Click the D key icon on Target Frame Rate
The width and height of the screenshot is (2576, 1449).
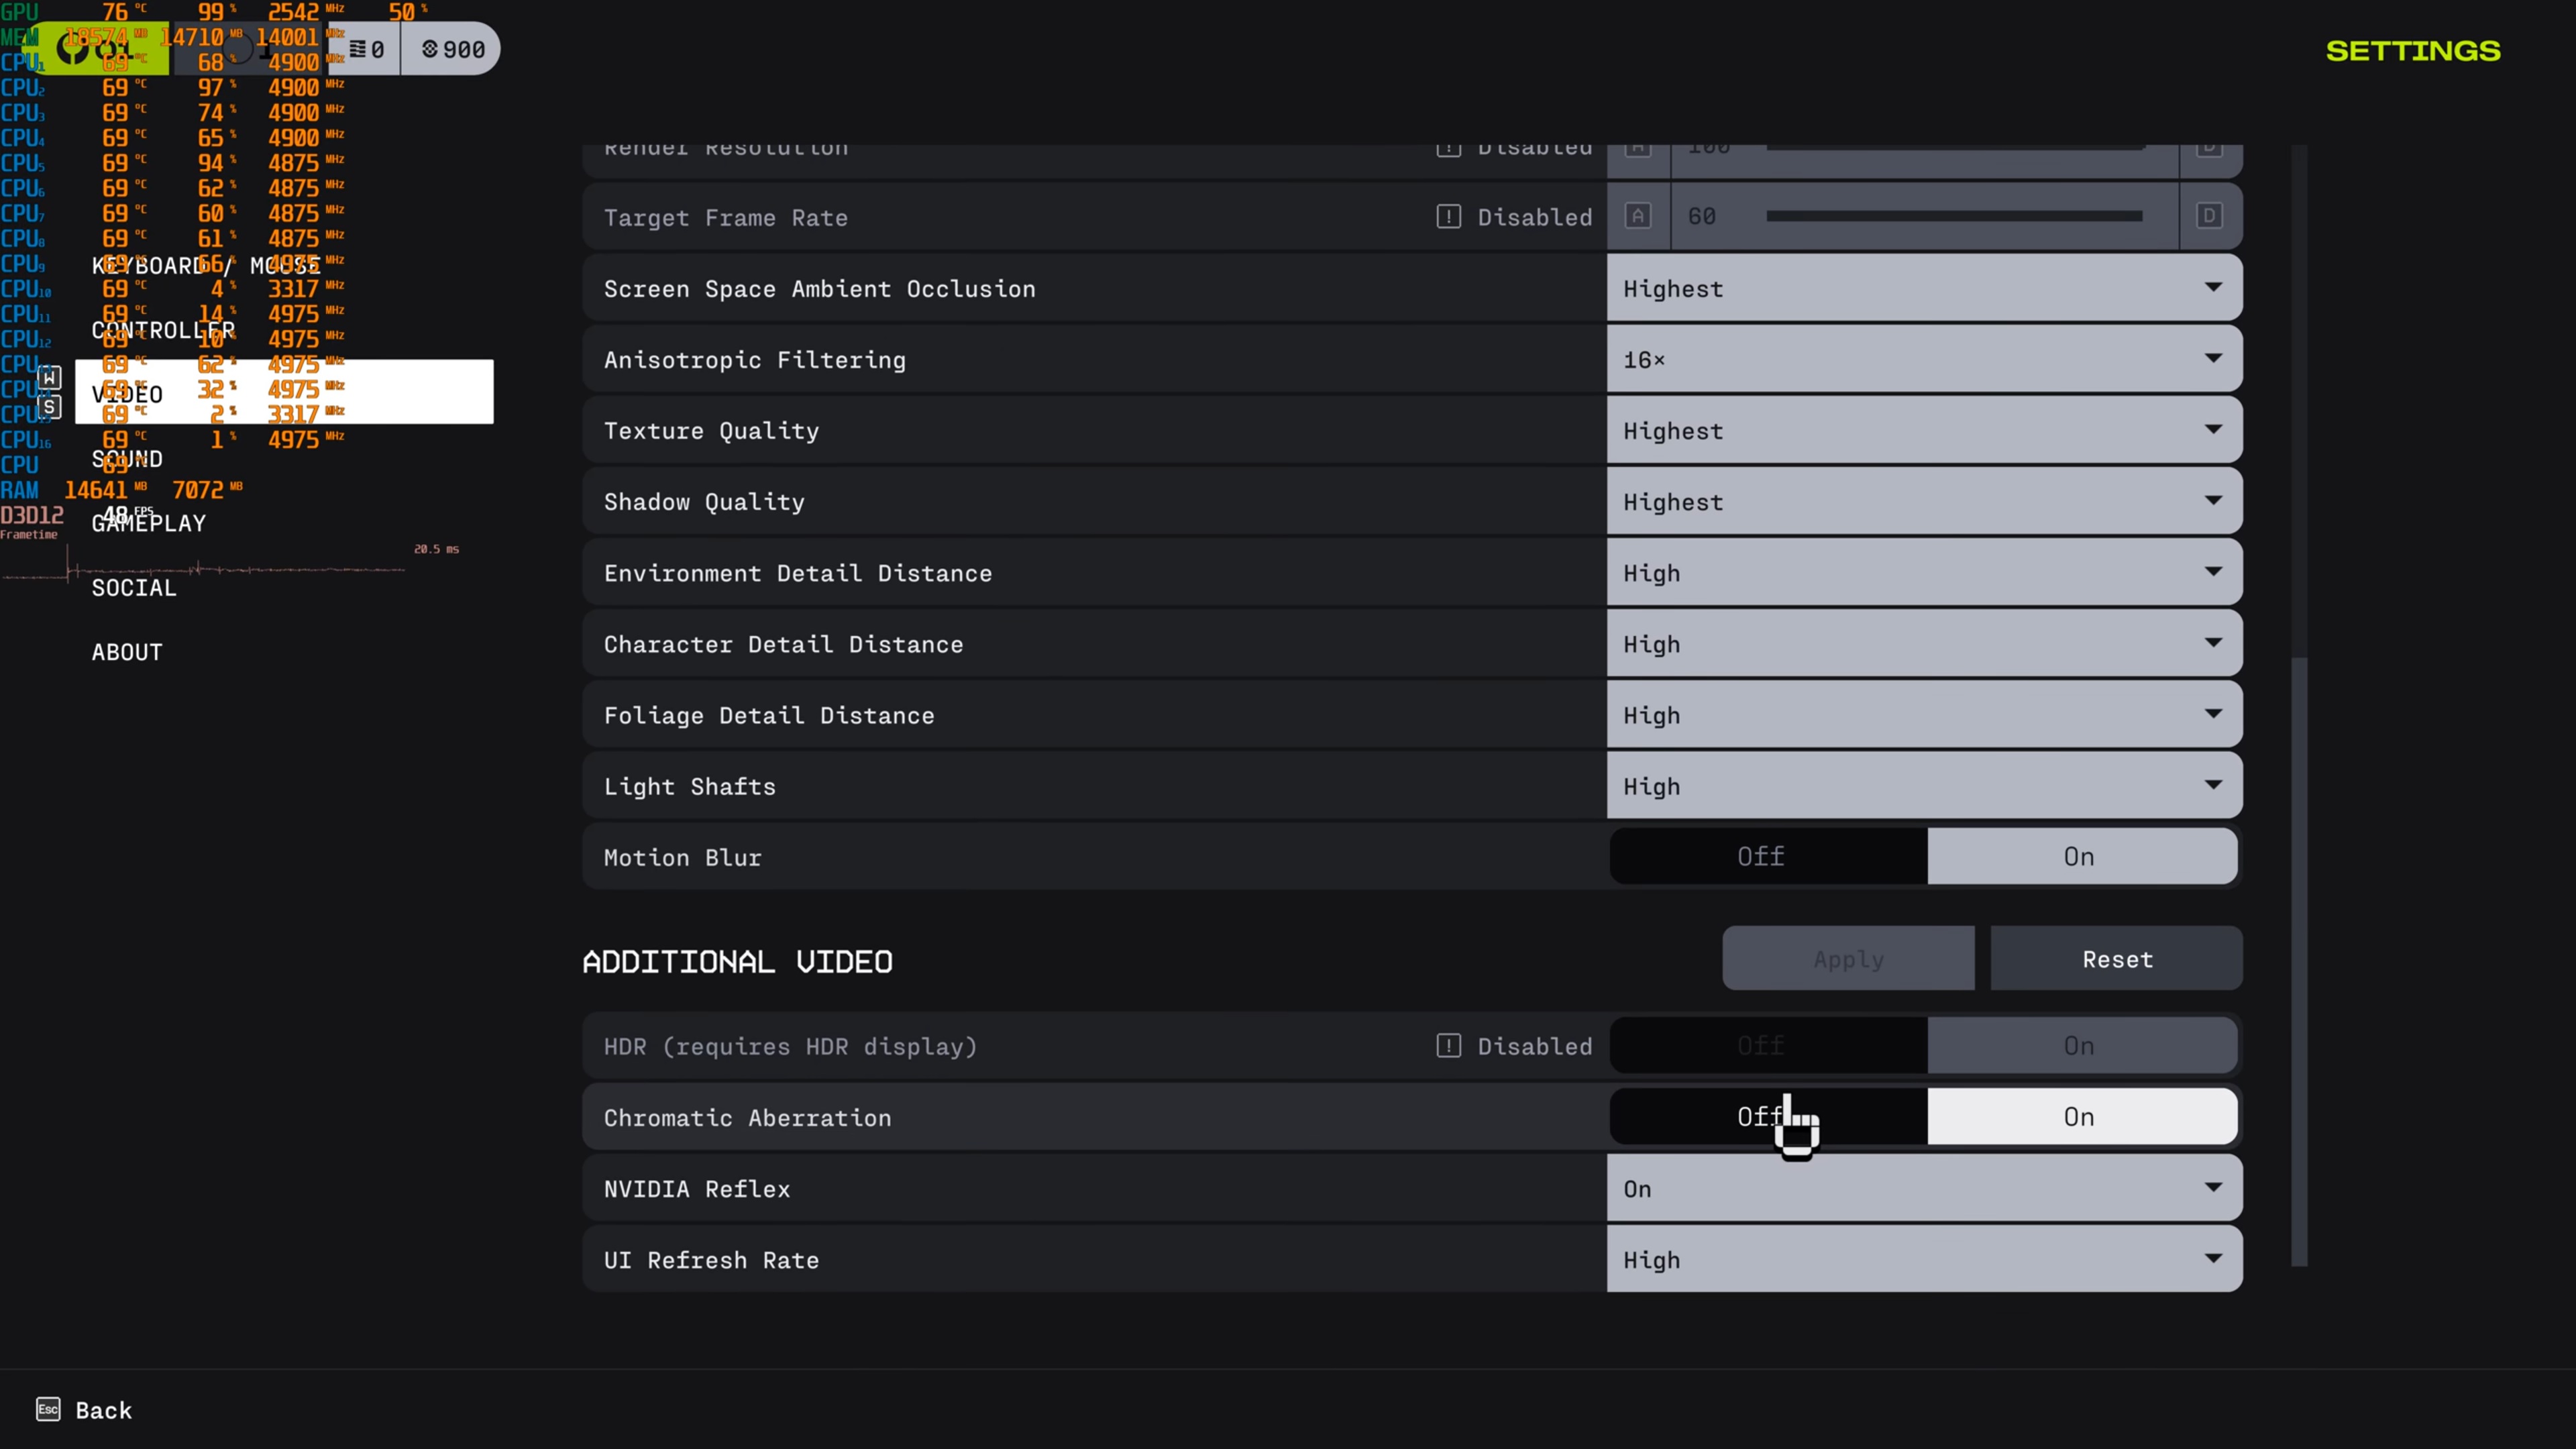pos(2209,216)
